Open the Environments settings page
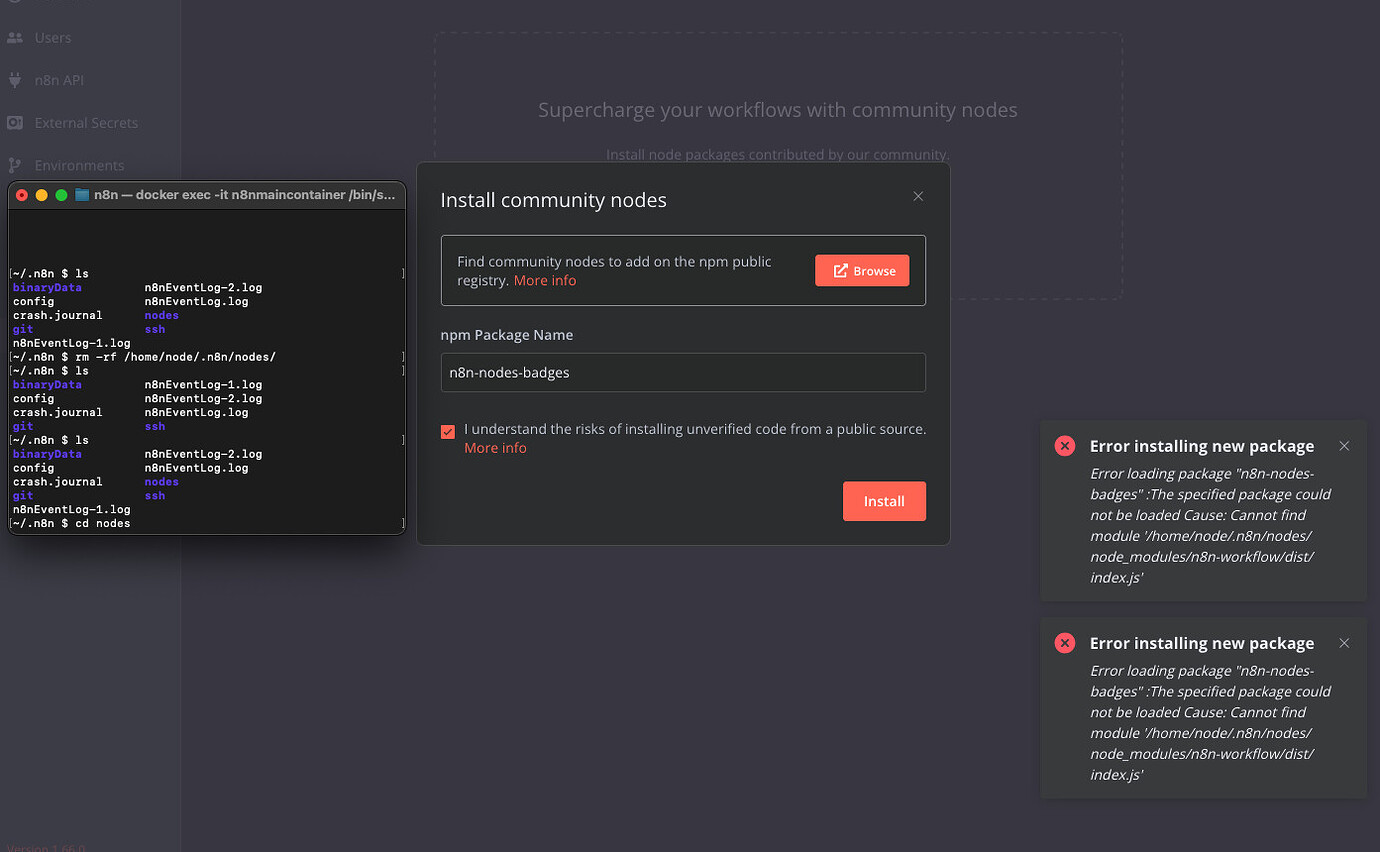This screenshot has width=1380, height=852. (x=79, y=164)
